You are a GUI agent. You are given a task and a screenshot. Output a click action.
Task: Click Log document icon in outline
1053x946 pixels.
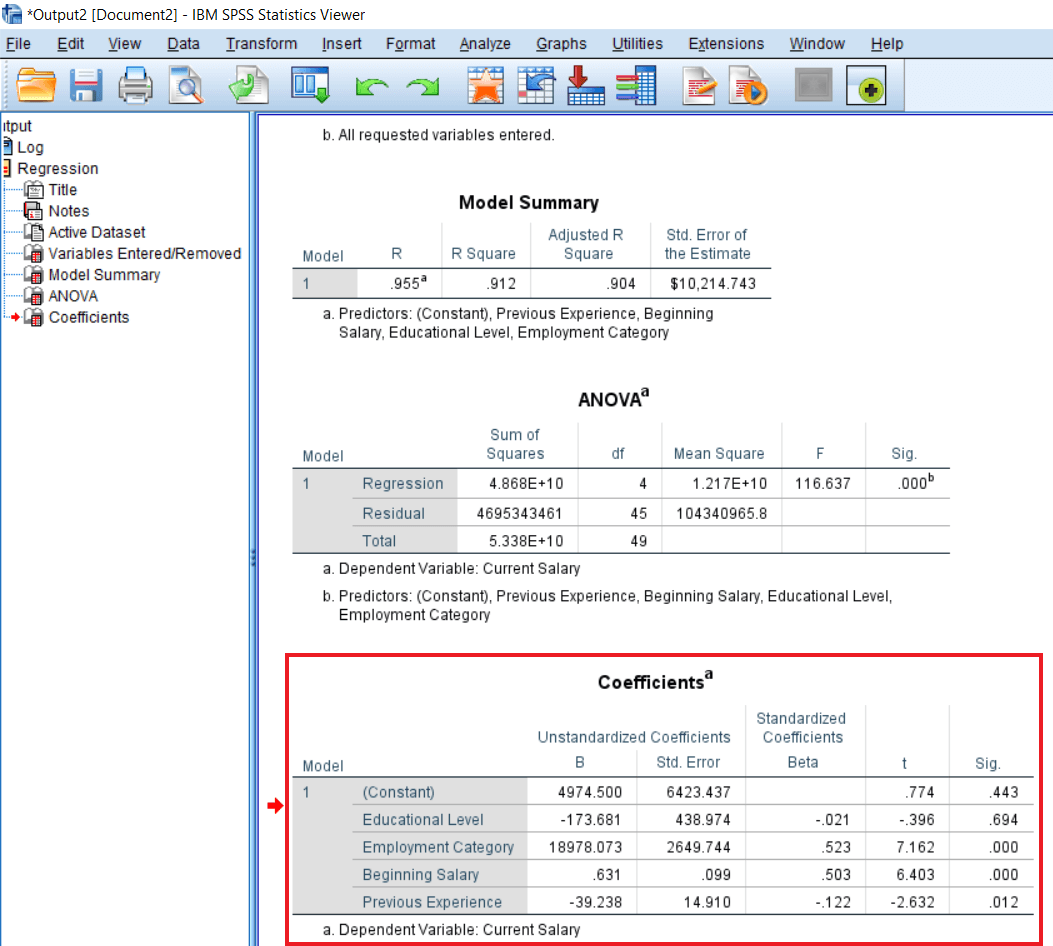point(7,146)
